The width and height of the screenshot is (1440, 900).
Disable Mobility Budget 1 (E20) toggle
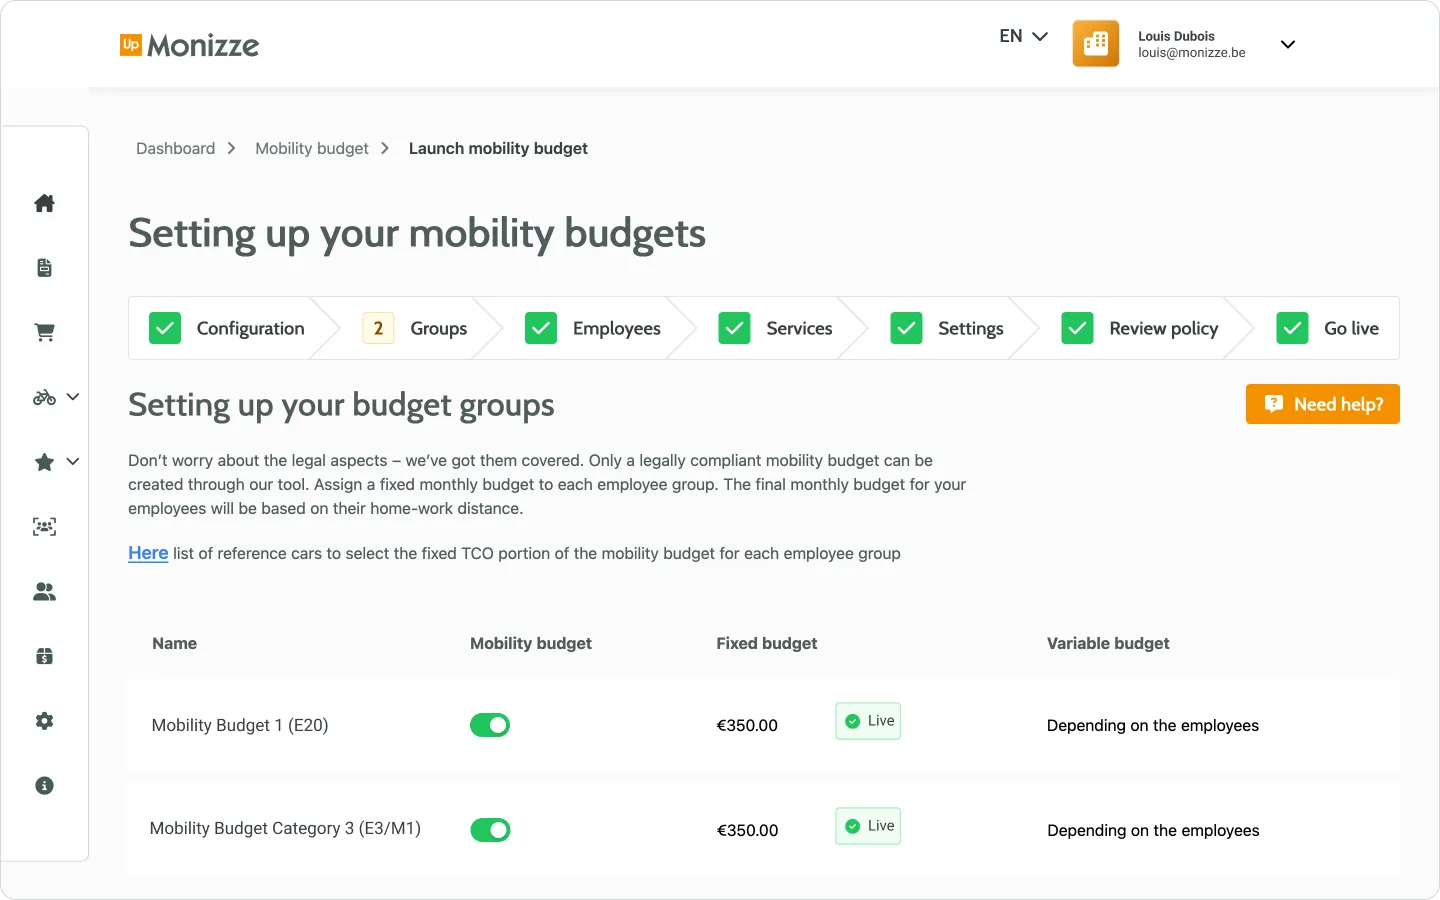pyautogui.click(x=490, y=725)
